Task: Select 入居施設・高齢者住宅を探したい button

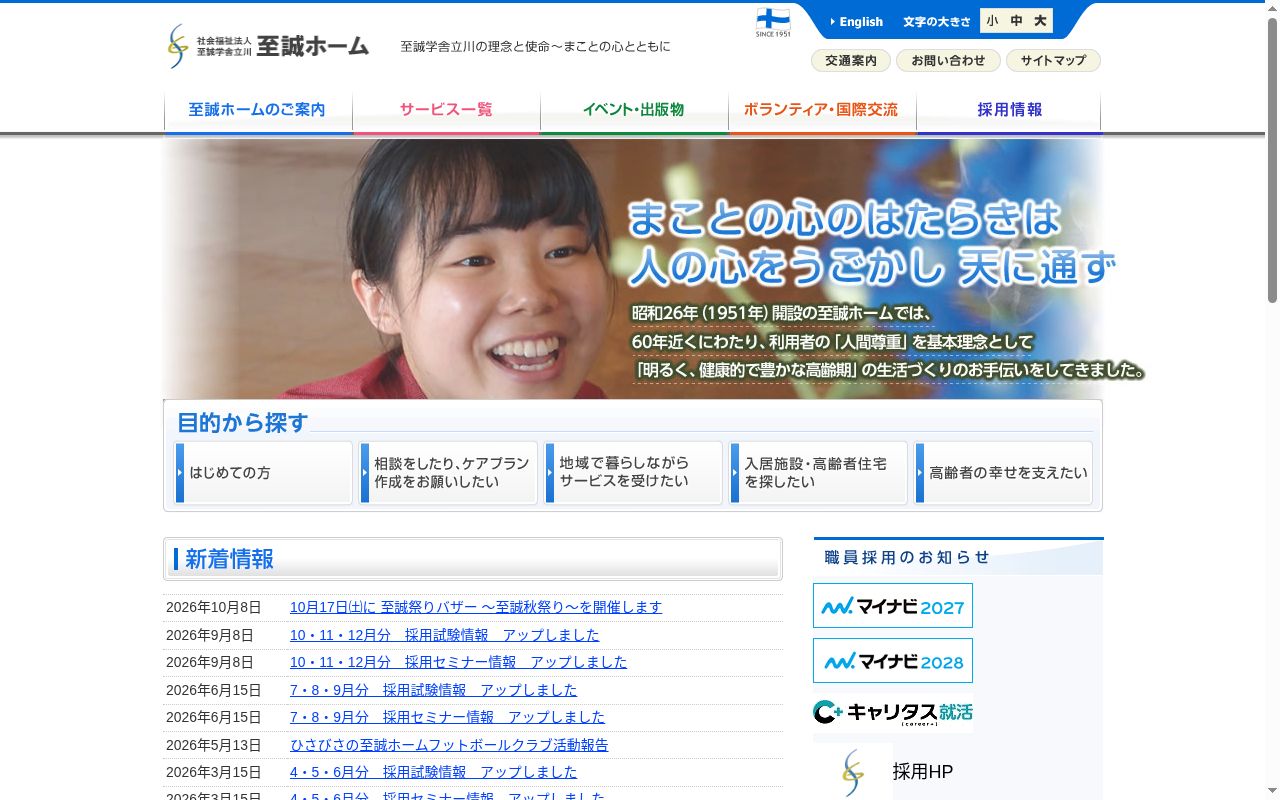Action: 818,473
